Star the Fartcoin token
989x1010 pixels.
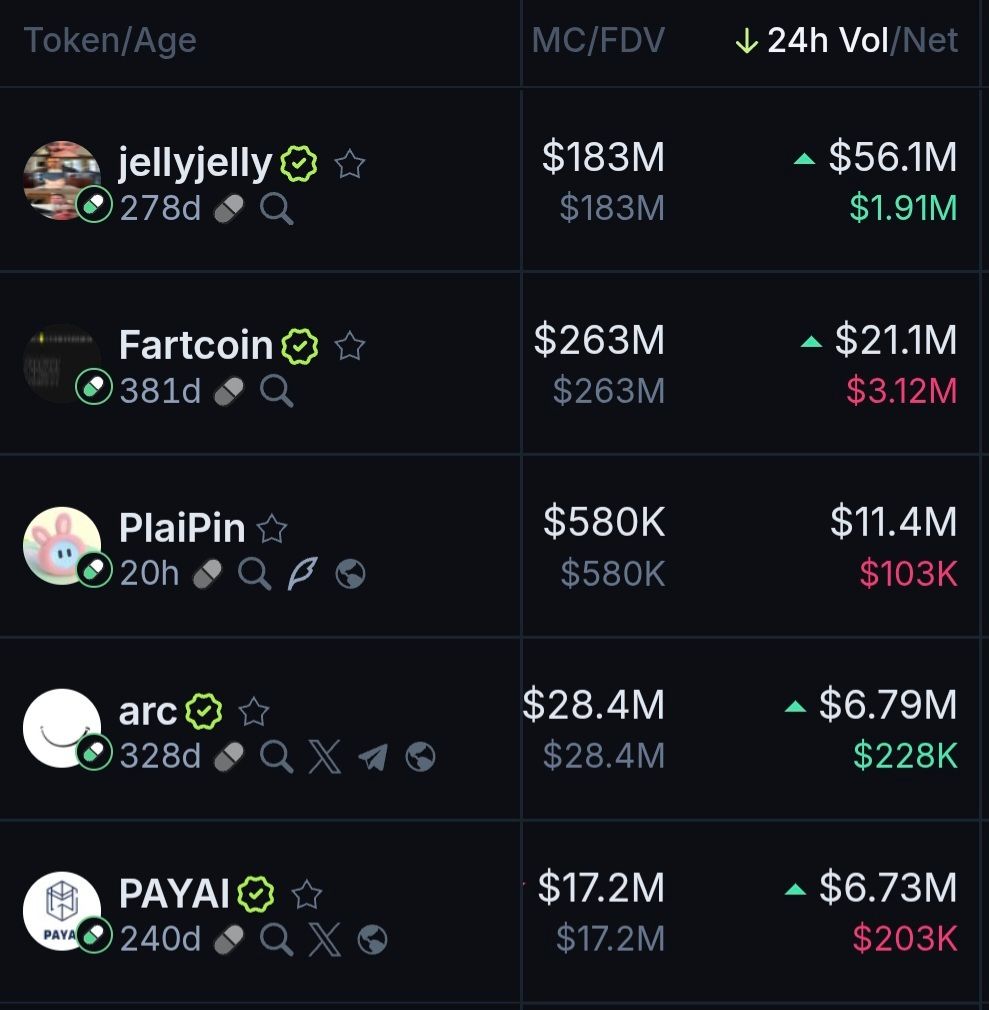click(x=350, y=346)
